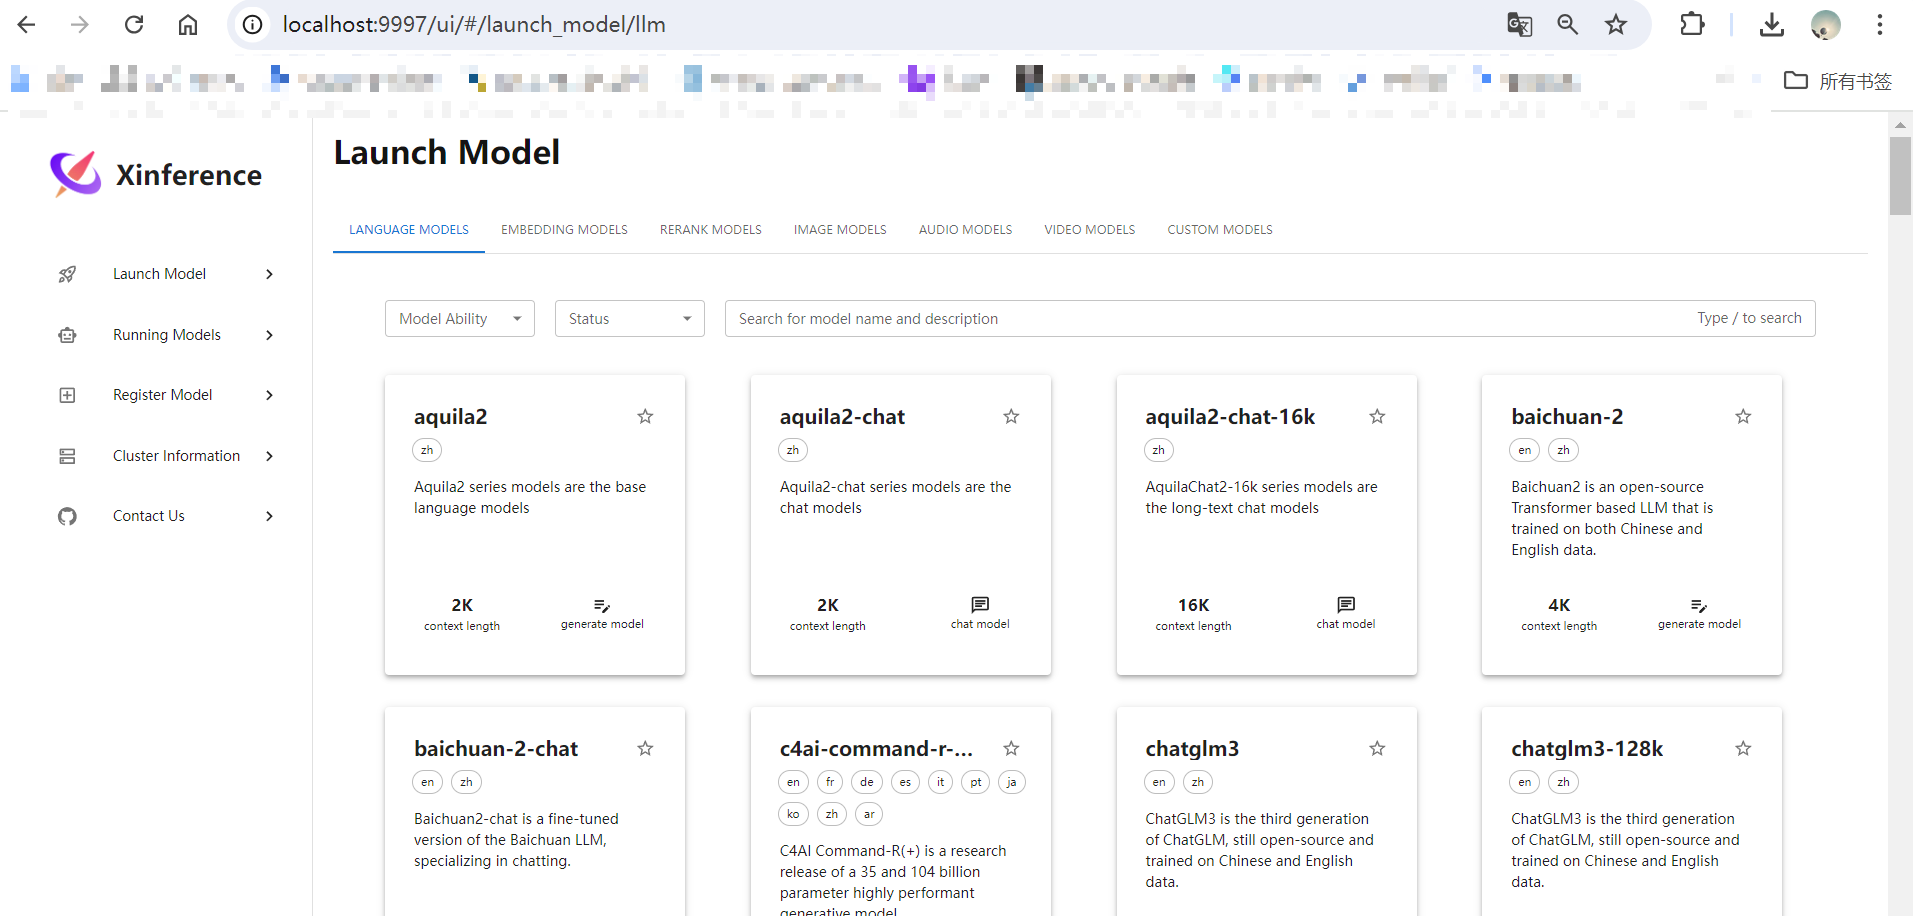Open the 所有书签 bookmarks folder
The width and height of the screenshot is (1913, 916).
1838,81
